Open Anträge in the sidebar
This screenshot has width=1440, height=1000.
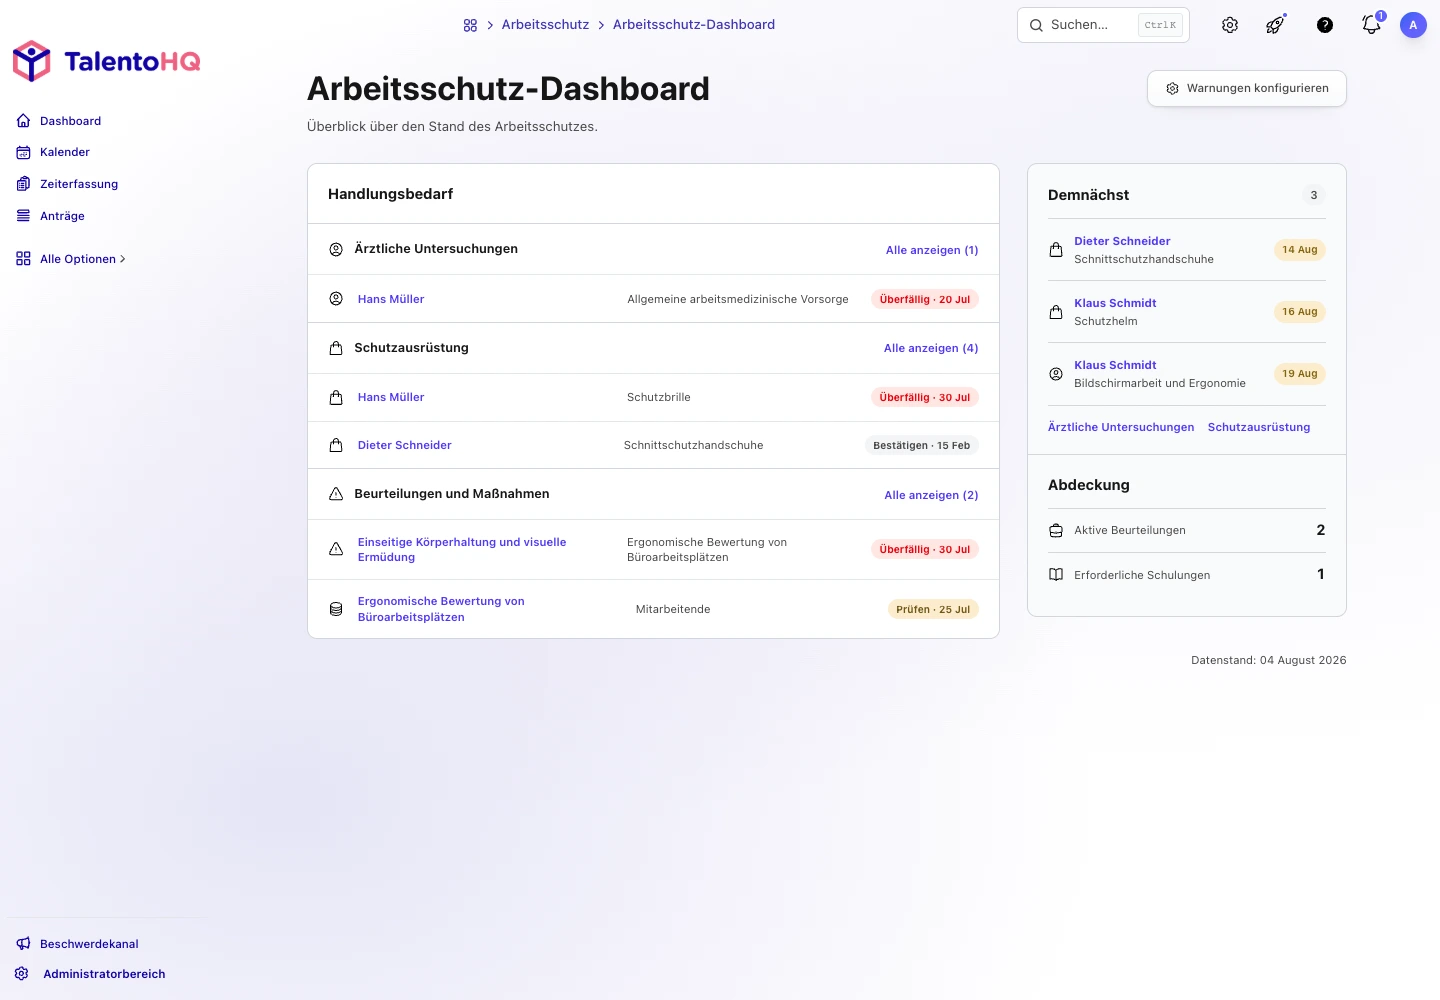click(62, 216)
